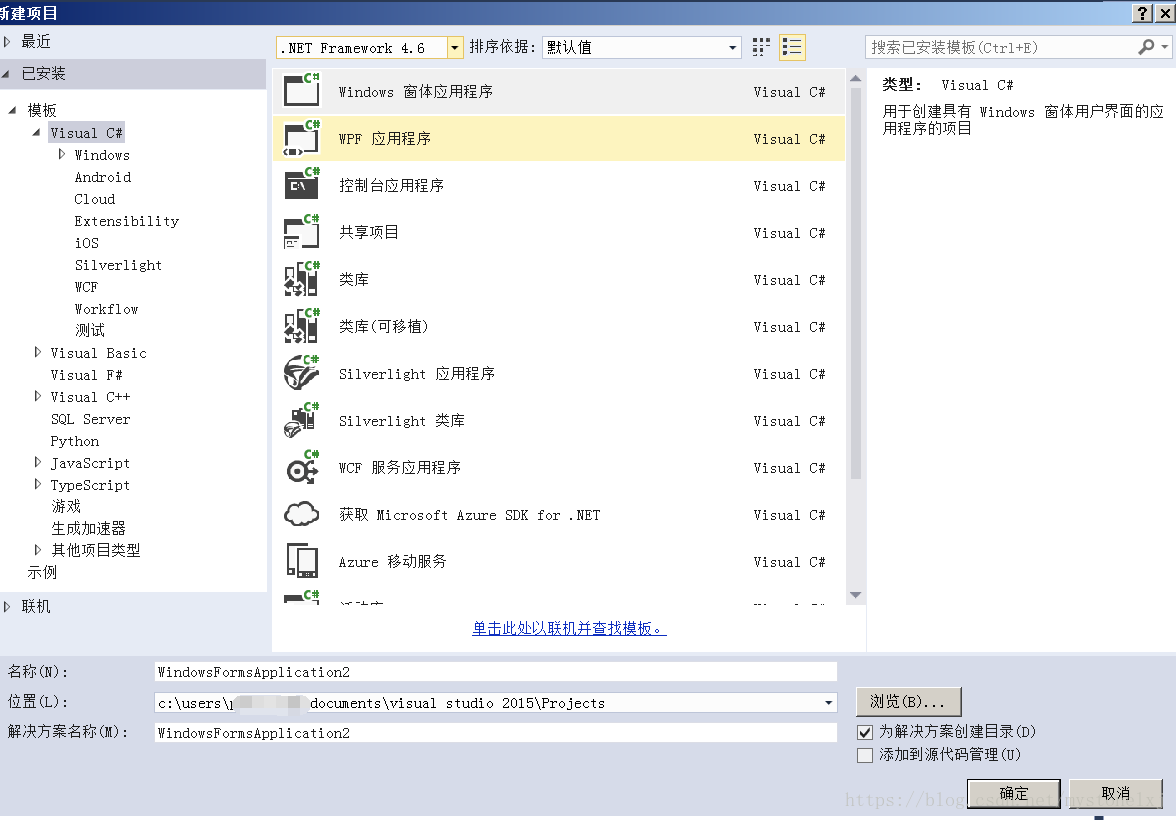Collapse the Visual C# tree node
The width and height of the screenshot is (1176, 820).
point(36,132)
